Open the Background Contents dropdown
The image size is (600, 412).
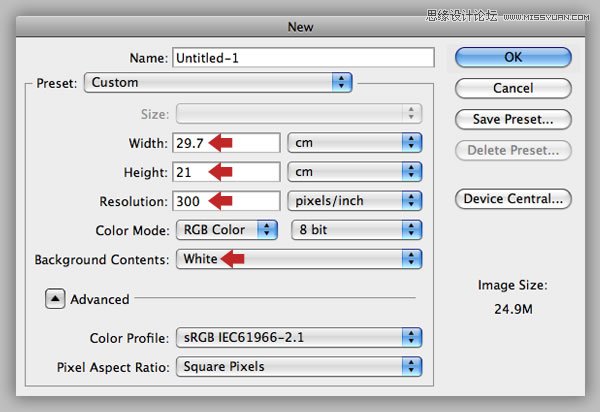tap(299, 259)
